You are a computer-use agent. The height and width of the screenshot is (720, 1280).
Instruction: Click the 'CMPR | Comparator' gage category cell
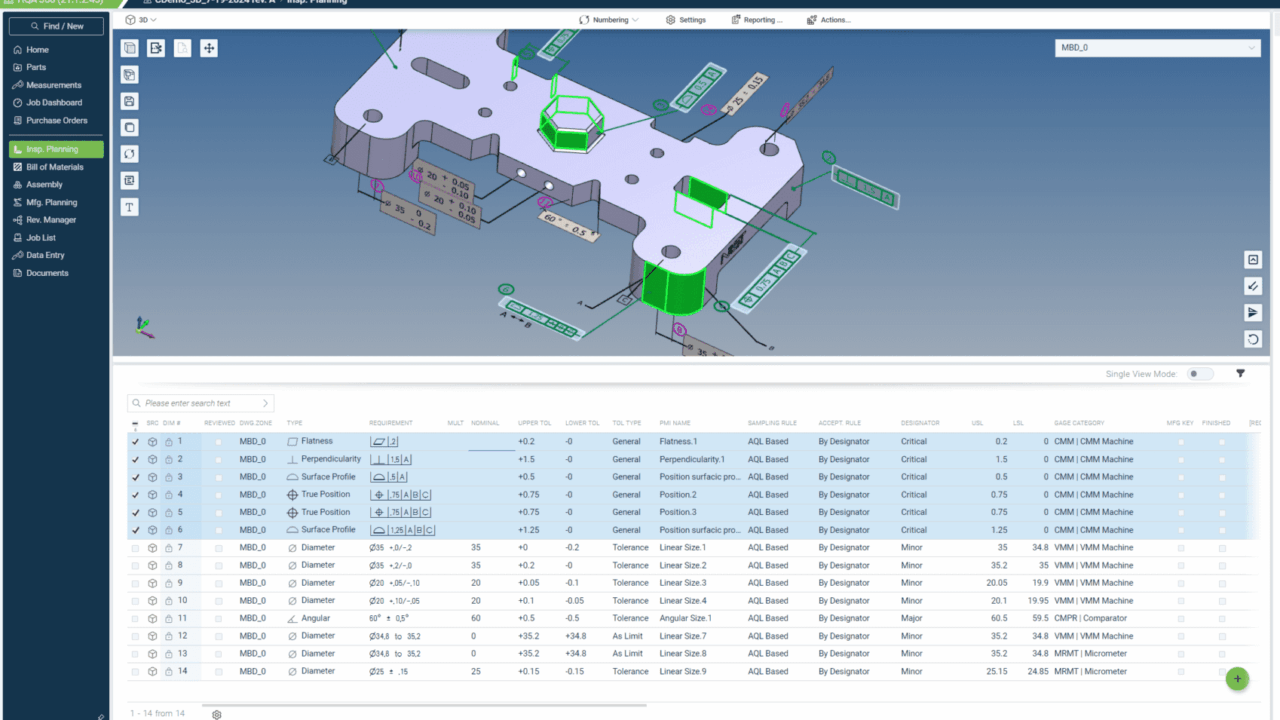(1091, 619)
